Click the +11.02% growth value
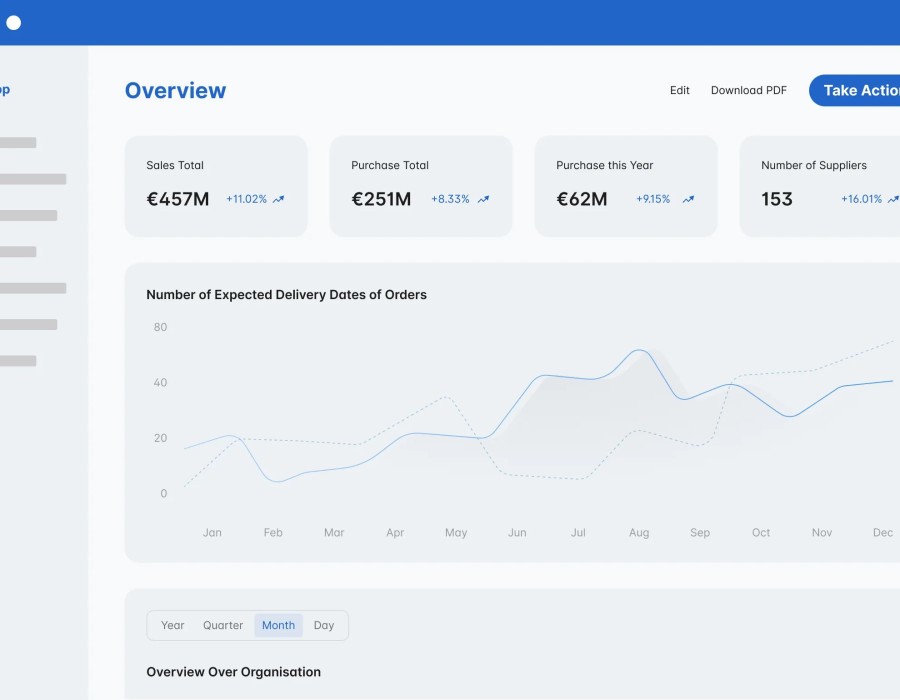The height and width of the screenshot is (700, 900). (x=246, y=199)
